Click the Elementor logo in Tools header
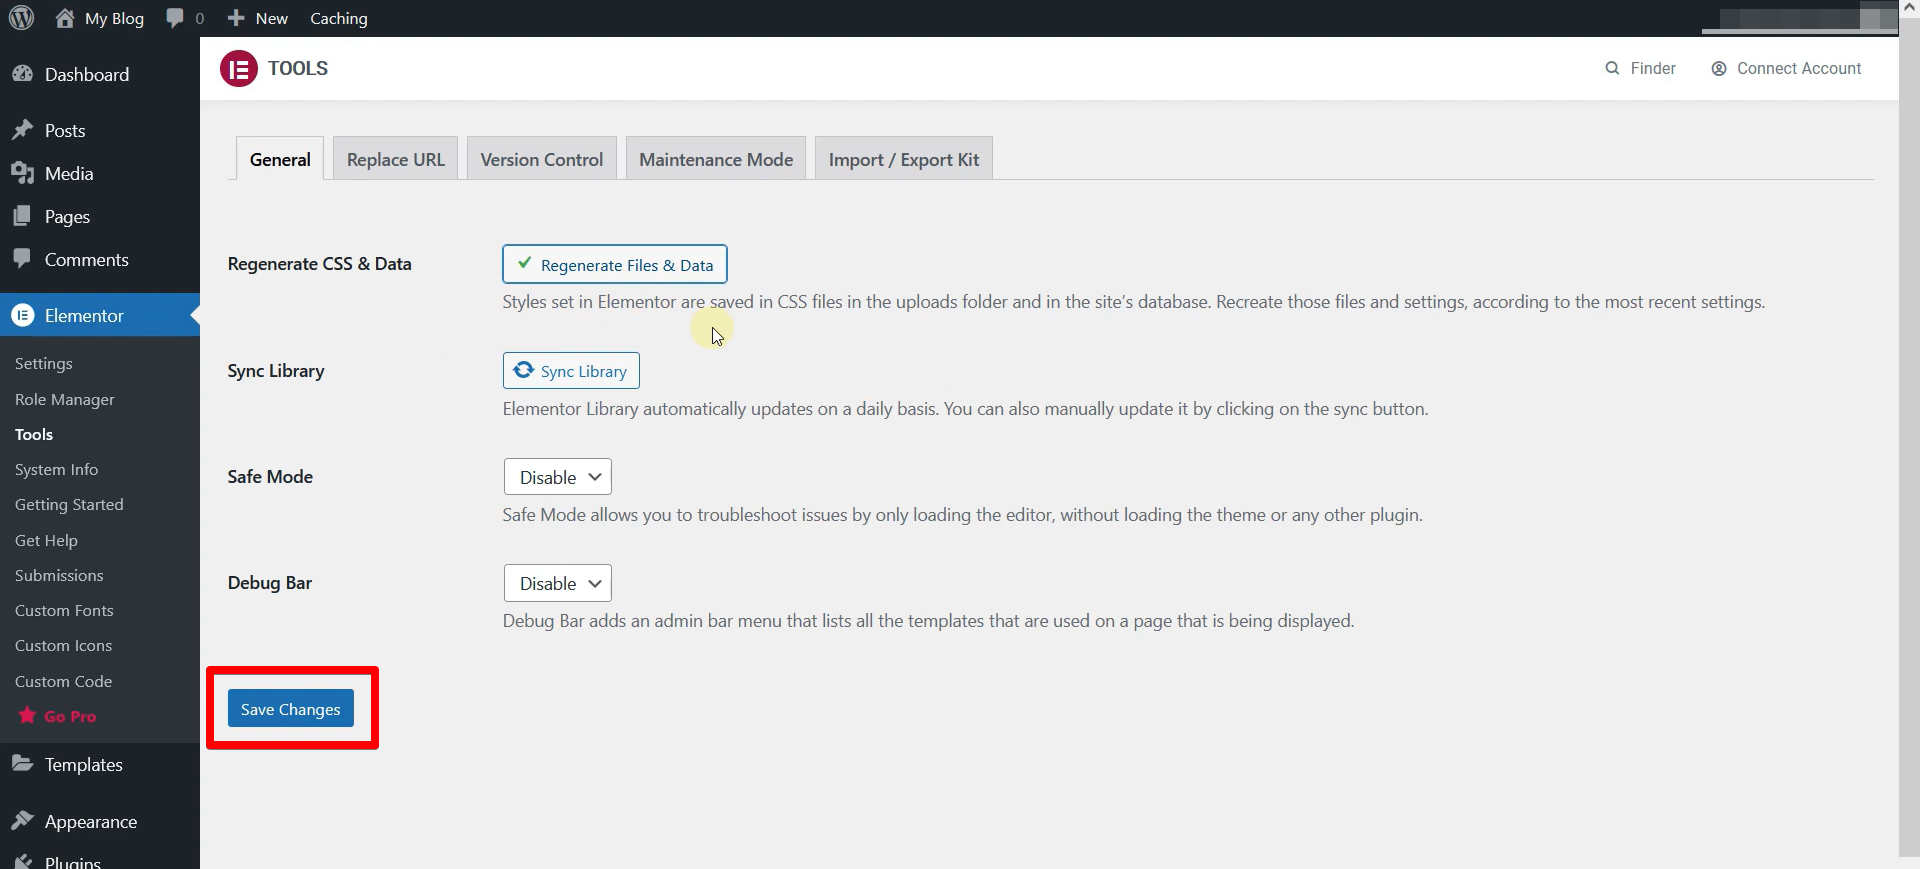 click(x=239, y=68)
